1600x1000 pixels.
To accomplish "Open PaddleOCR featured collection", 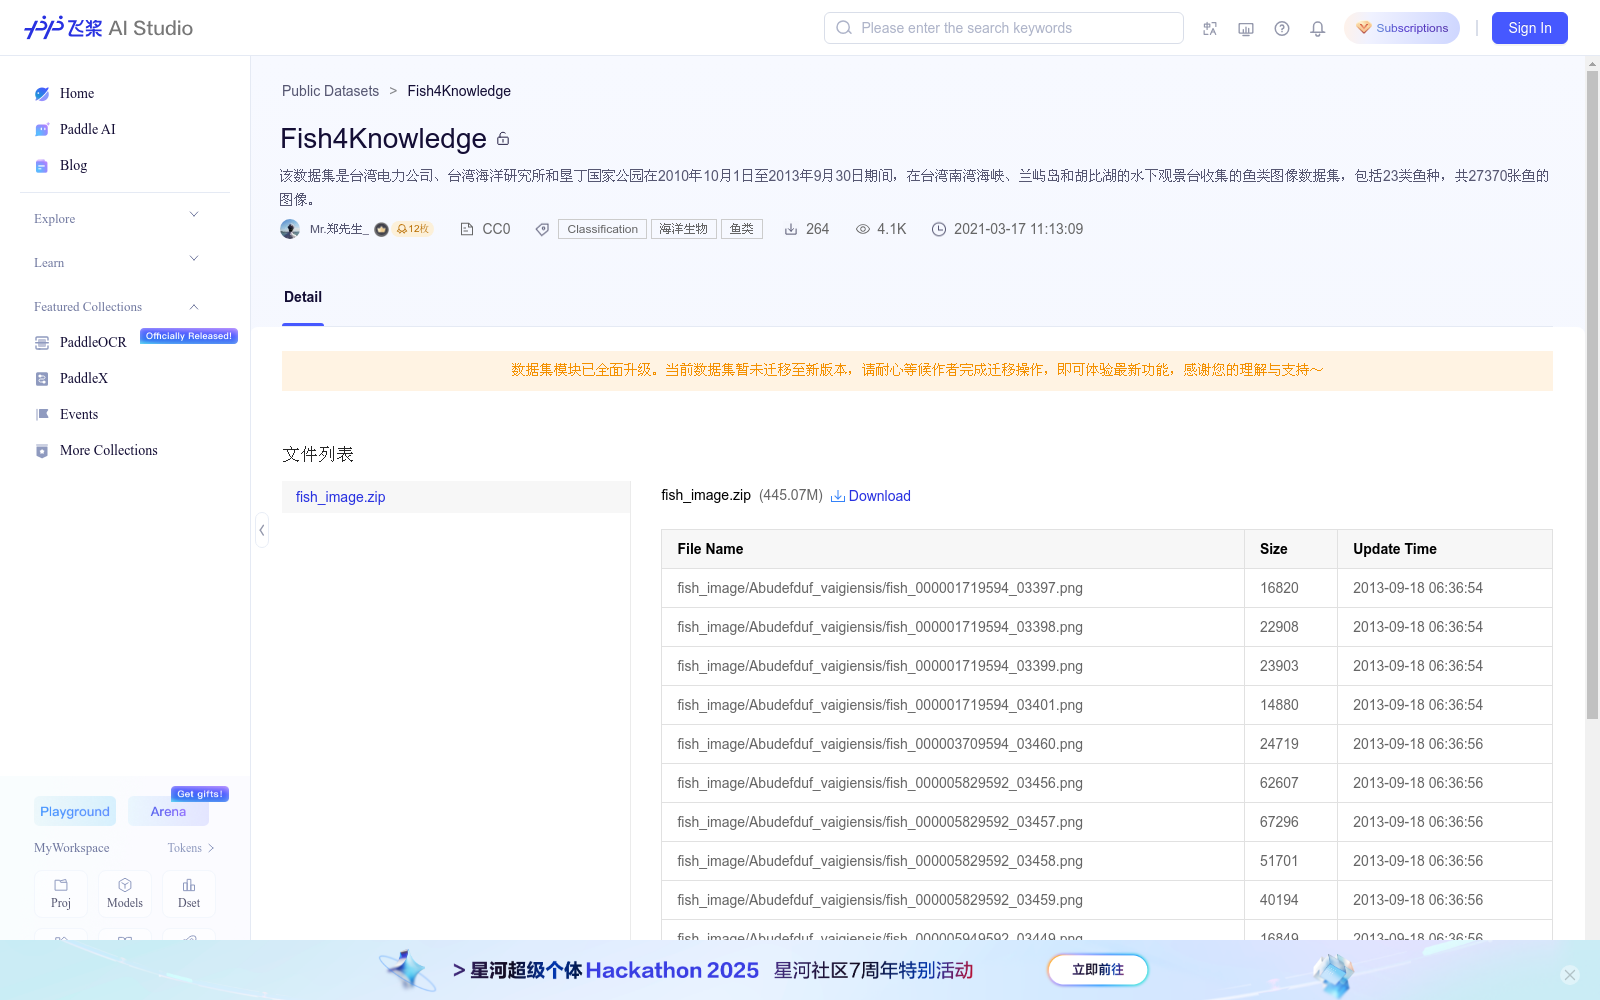I will (x=93, y=343).
